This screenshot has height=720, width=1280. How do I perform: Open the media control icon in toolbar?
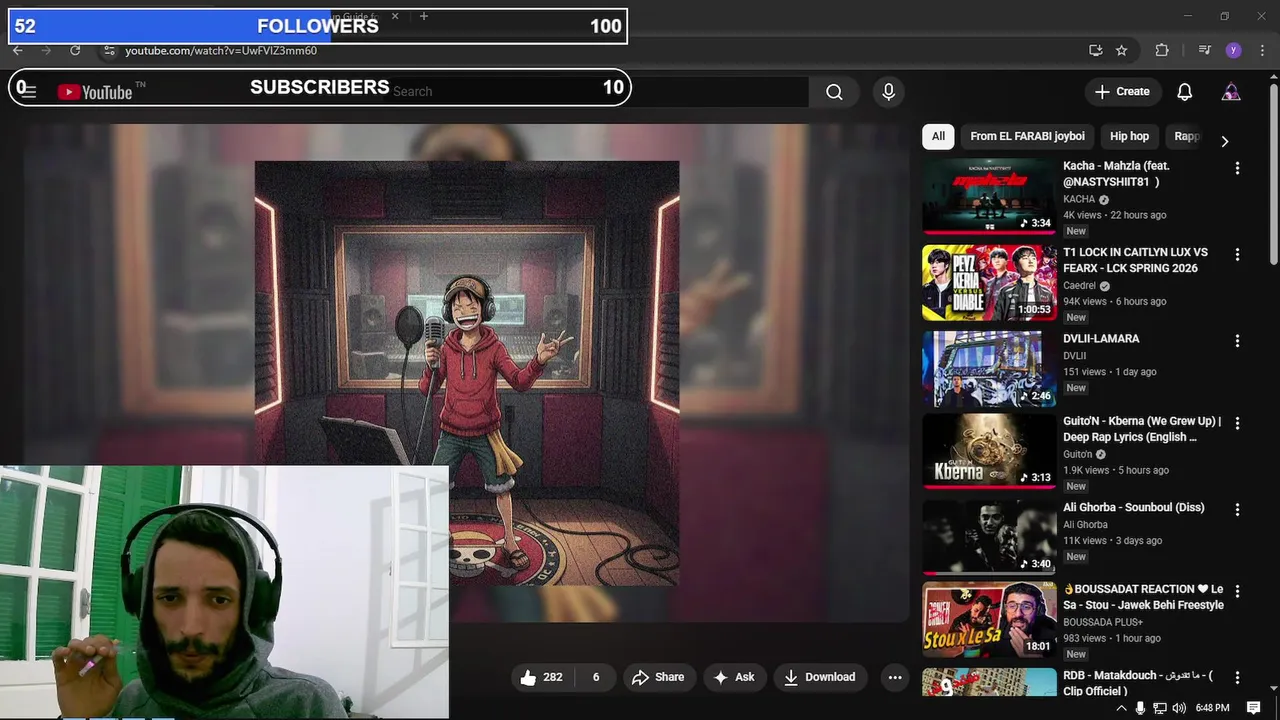tap(1205, 50)
